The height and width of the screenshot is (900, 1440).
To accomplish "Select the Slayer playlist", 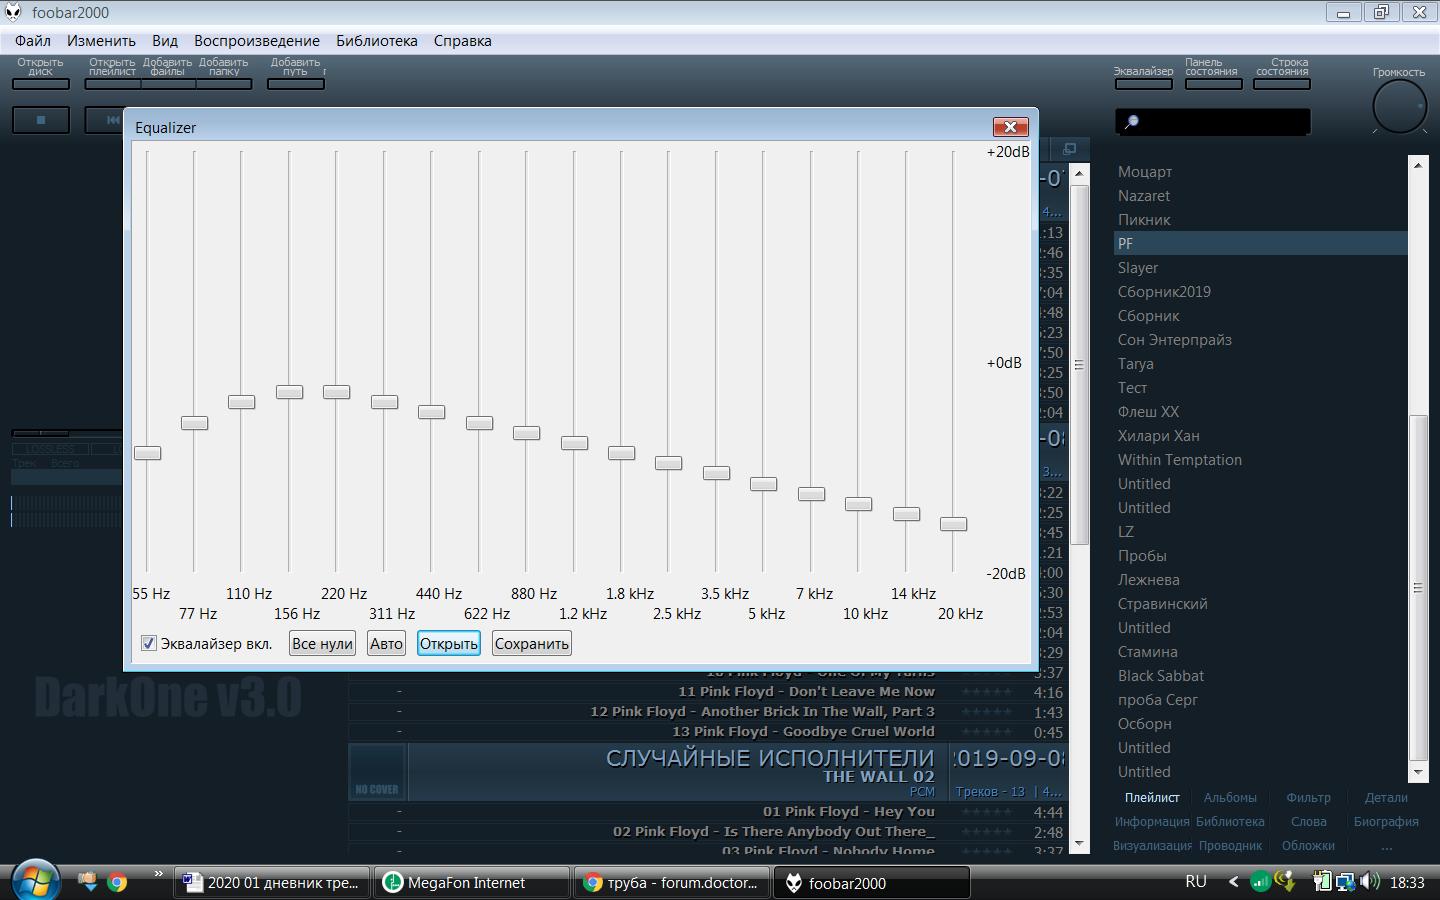I will click(1260, 268).
